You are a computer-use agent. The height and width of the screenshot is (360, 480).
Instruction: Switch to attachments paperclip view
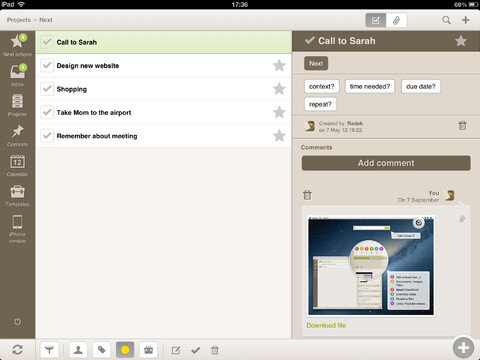click(x=396, y=20)
